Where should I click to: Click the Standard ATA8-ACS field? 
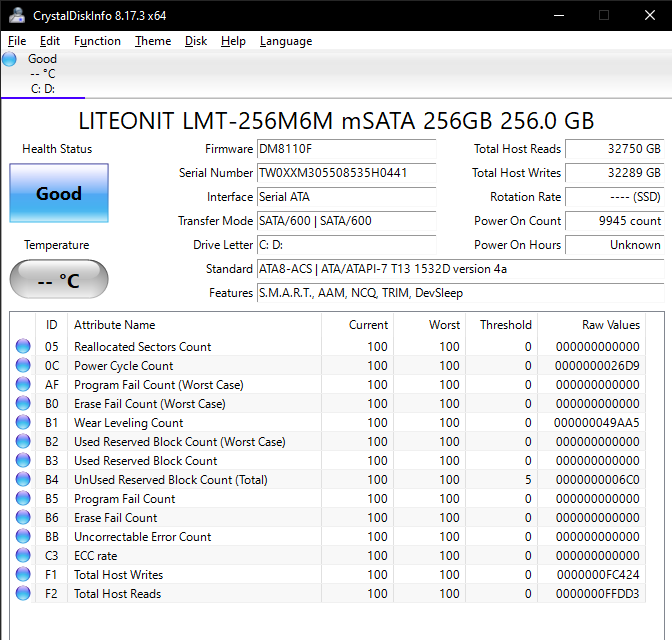tap(461, 269)
